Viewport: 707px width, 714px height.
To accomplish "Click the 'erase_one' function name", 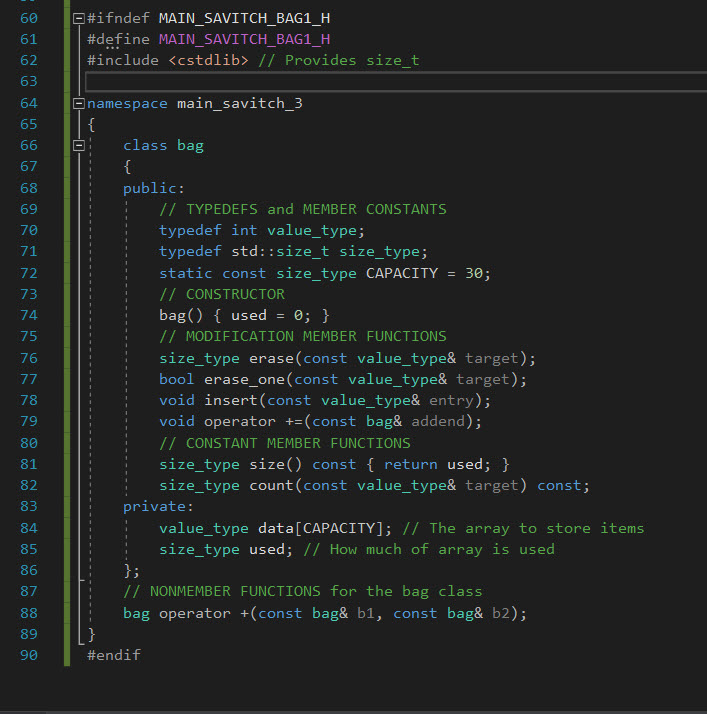I will tap(244, 379).
